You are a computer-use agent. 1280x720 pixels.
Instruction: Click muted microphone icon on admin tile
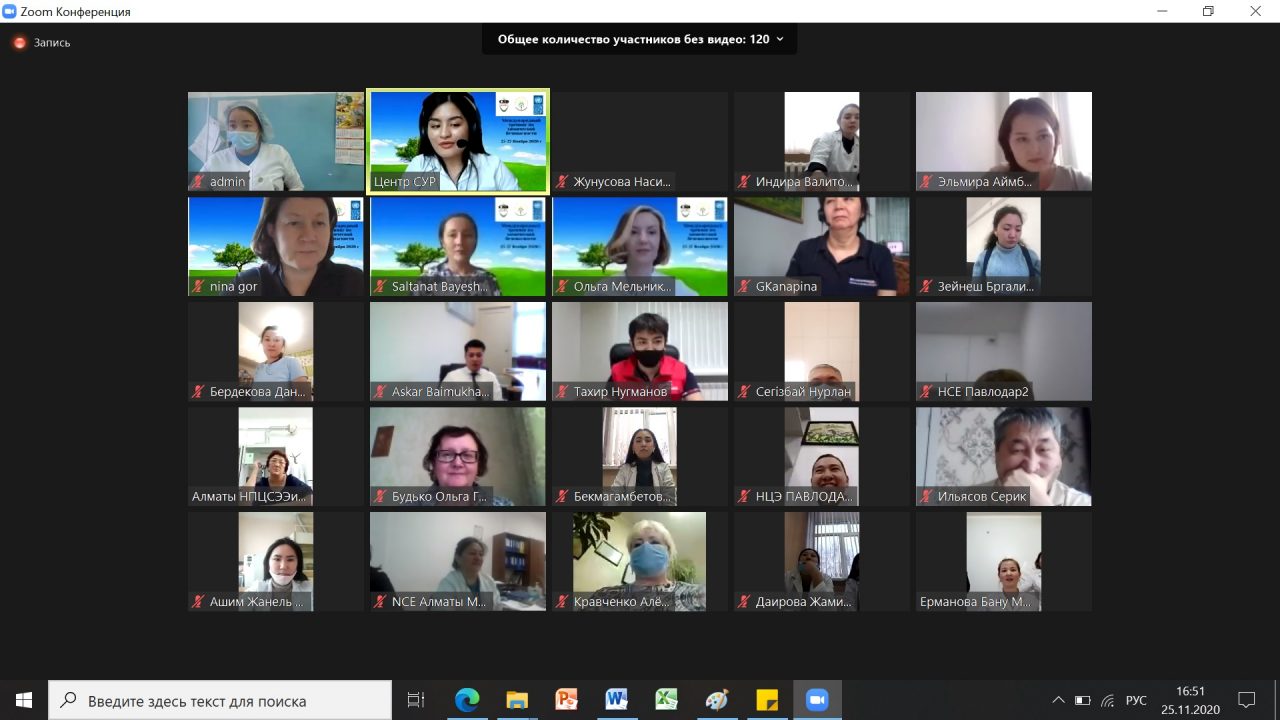[198, 182]
